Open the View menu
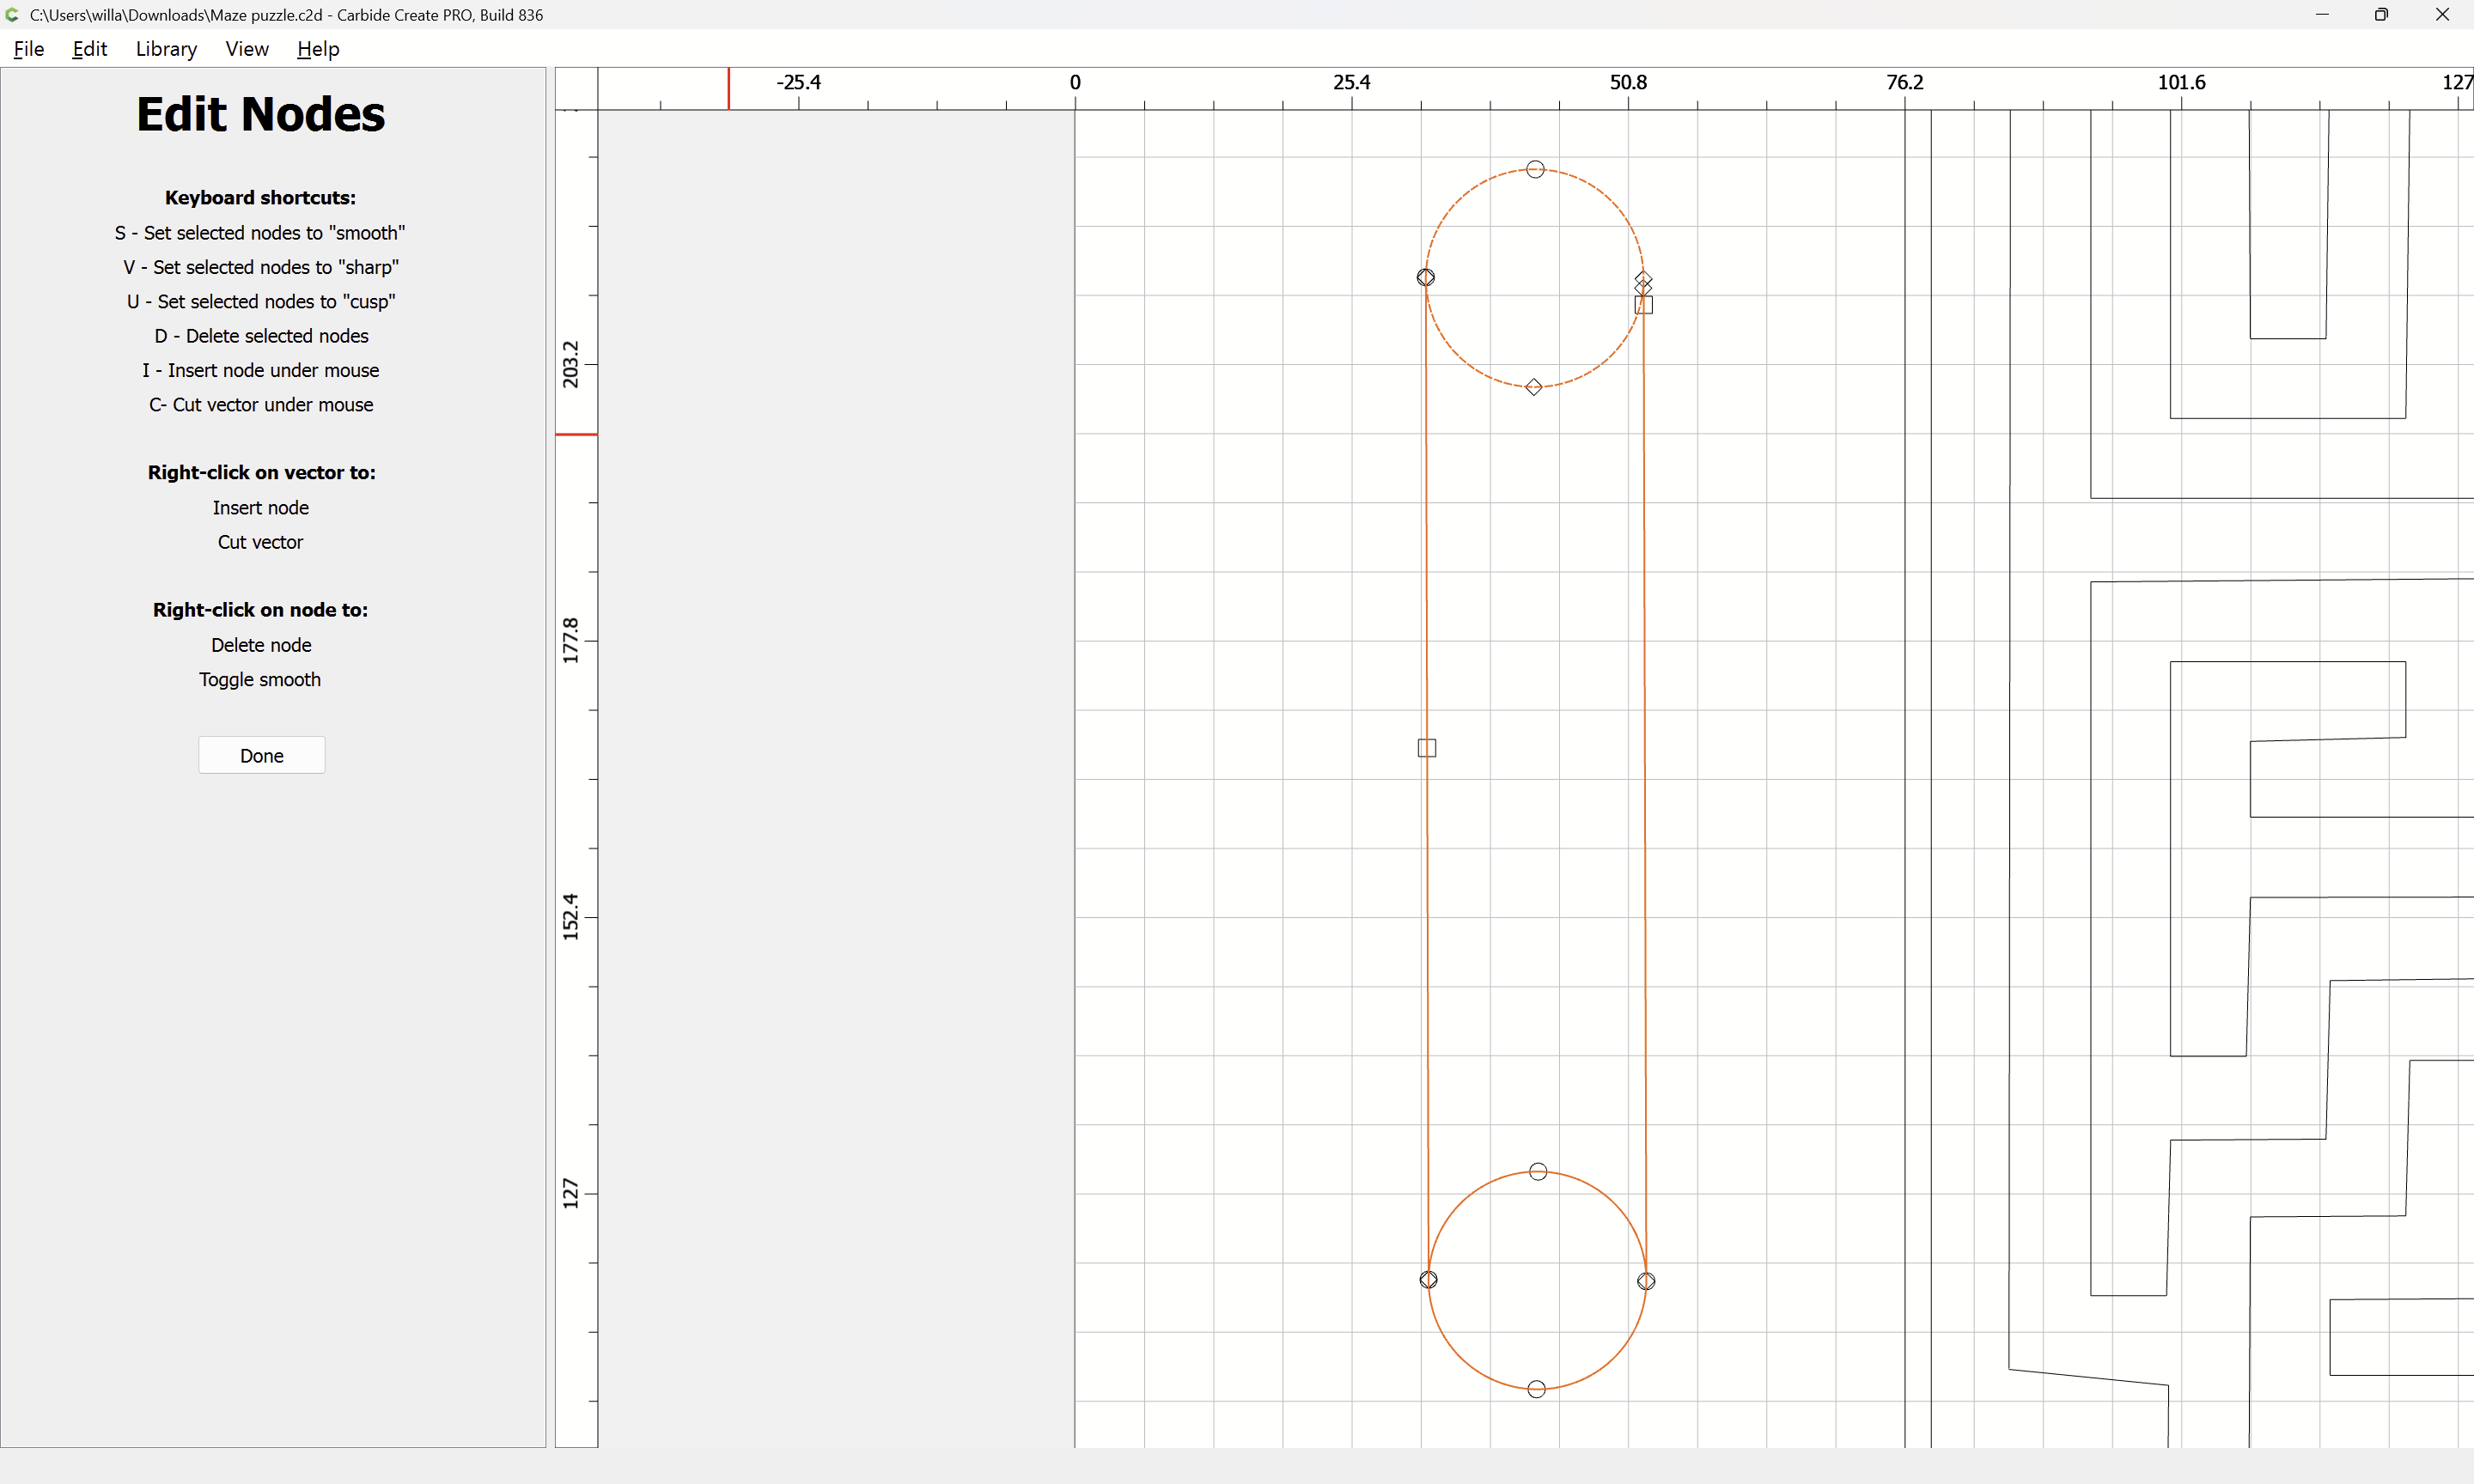Viewport: 2474px width, 1484px height. (x=246, y=49)
